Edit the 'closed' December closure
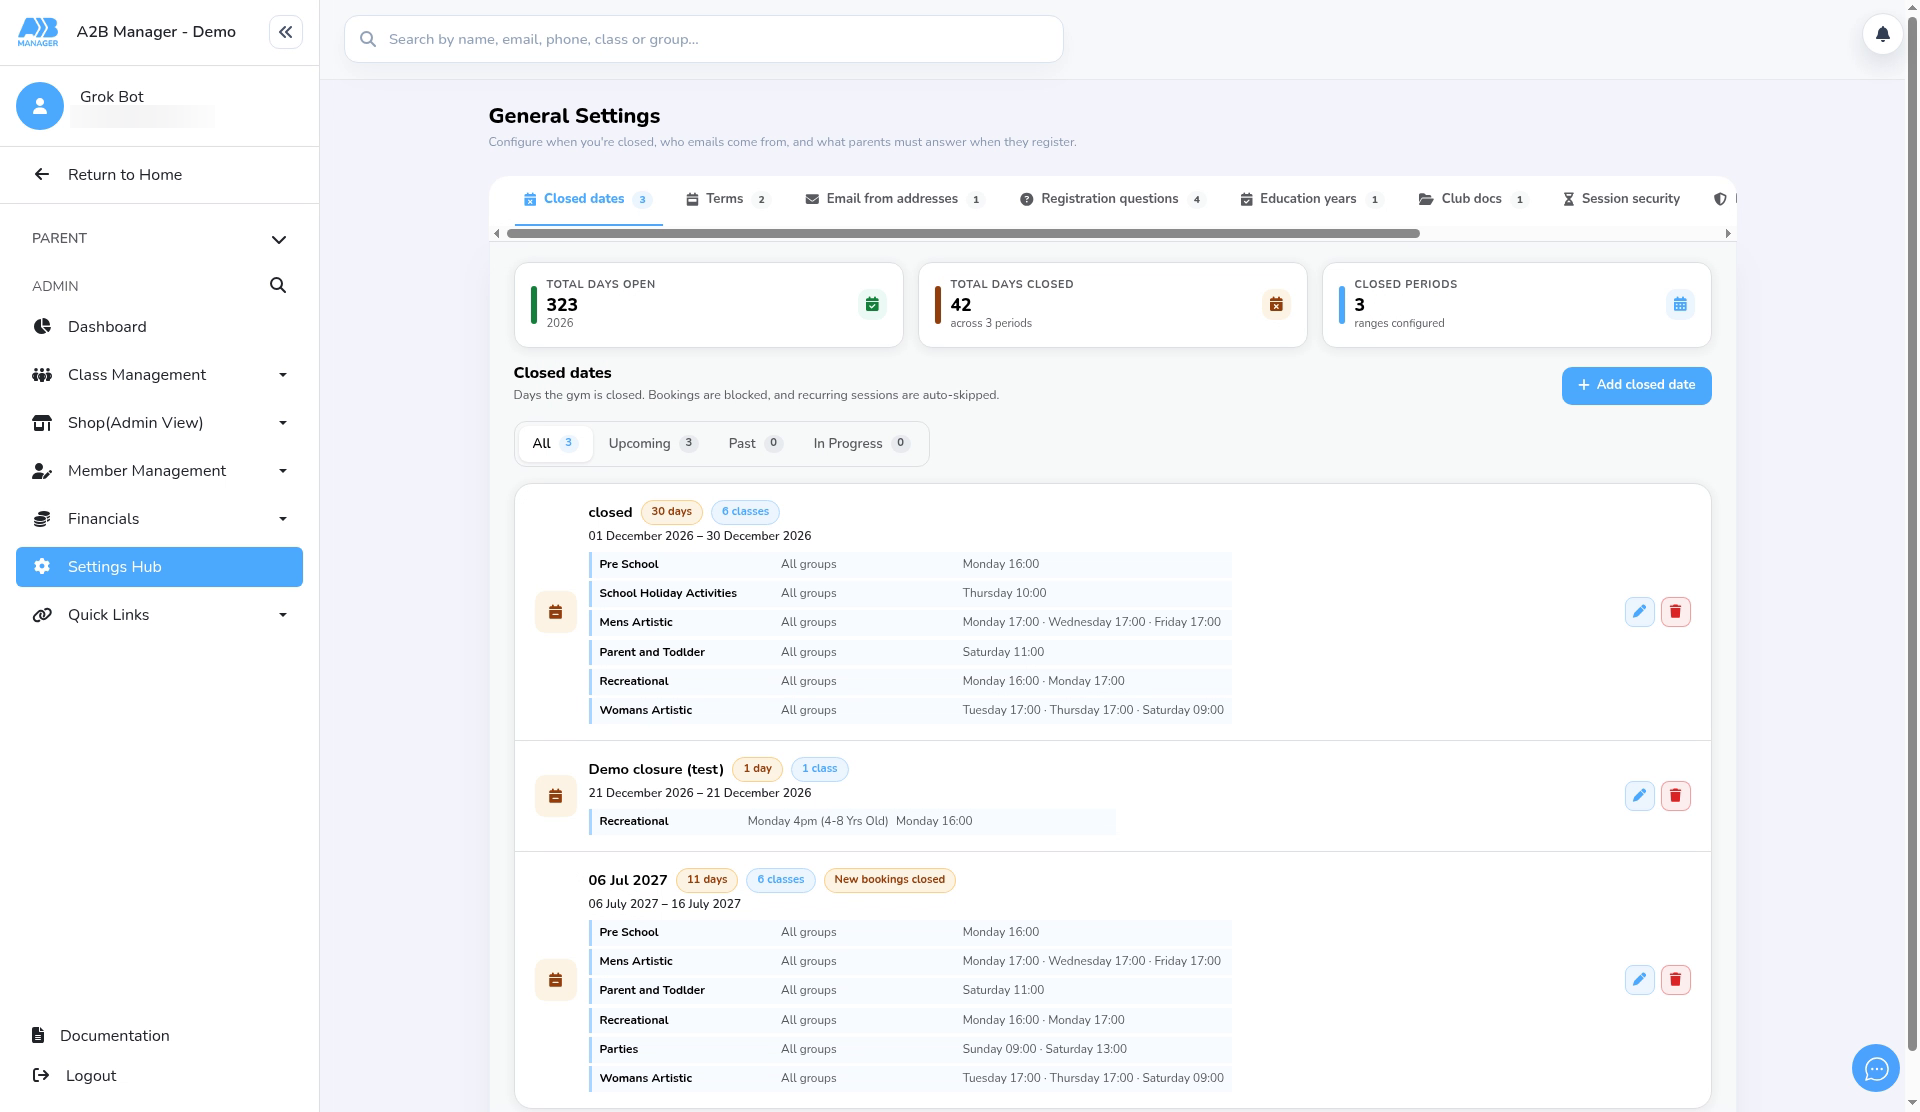The height and width of the screenshot is (1112, 1920). (x=1639, y=612)
